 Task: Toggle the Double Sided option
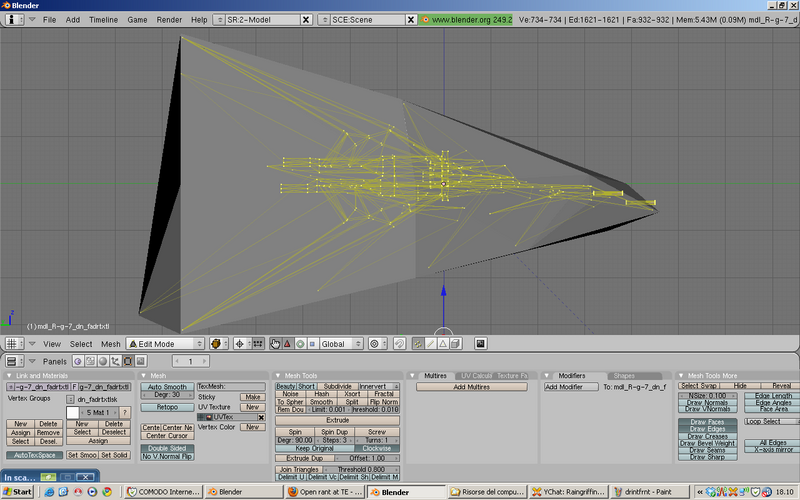click(166, 447)
